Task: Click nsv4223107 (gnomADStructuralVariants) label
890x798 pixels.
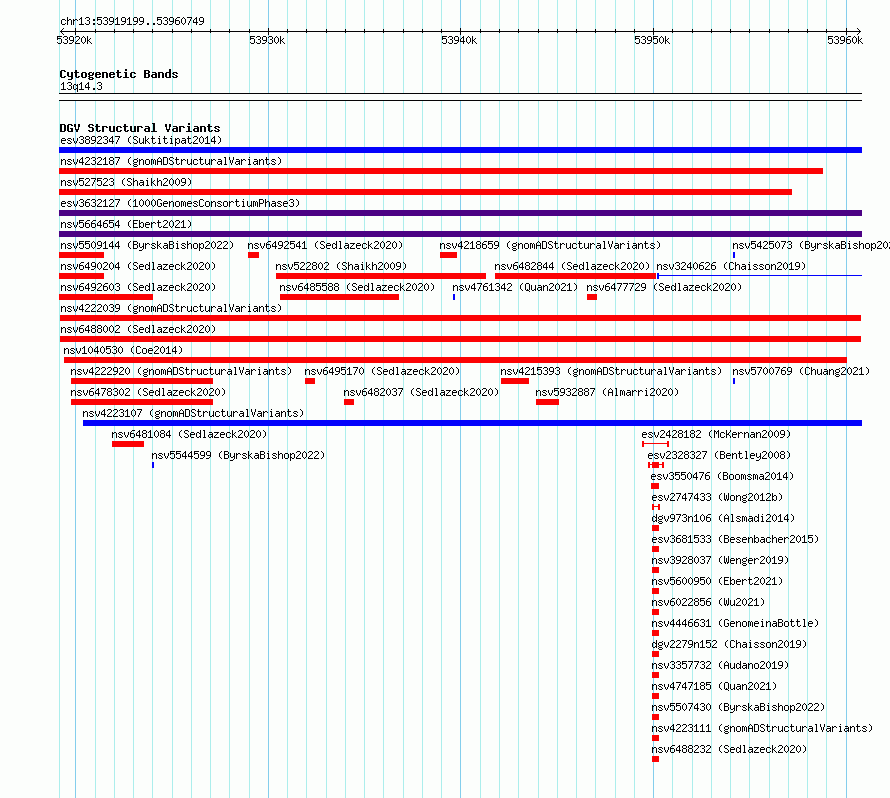Action: (193, 413)
